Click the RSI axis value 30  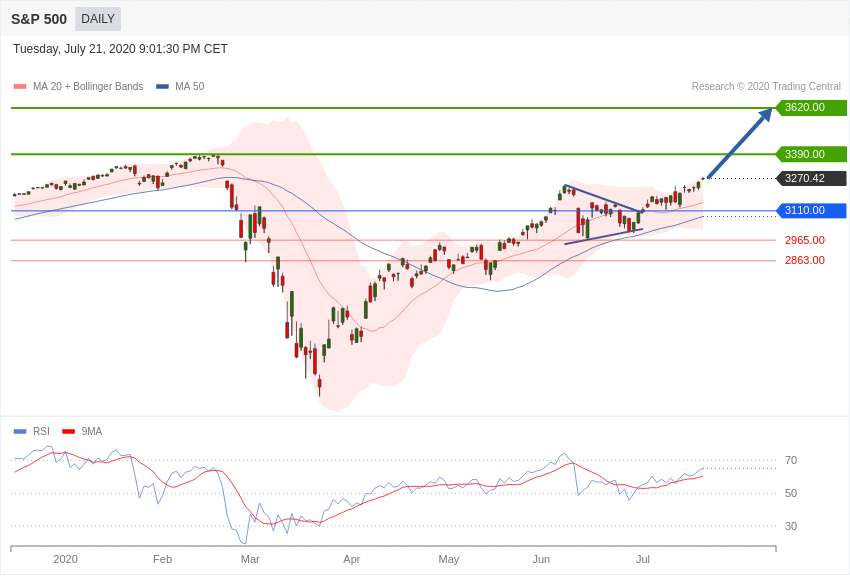(x=791, y=526)
